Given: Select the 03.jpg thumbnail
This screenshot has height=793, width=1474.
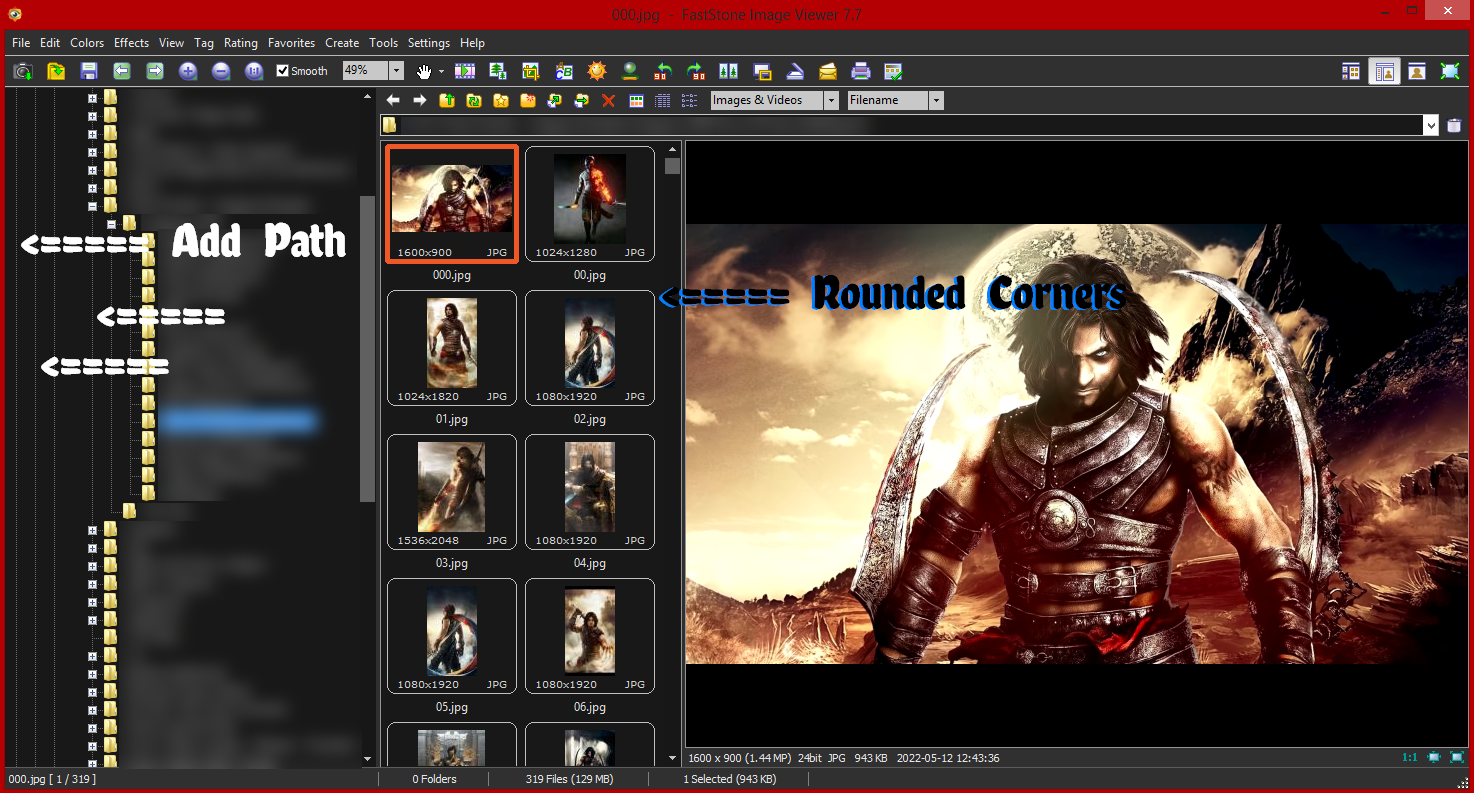Looking at the screenshot, I should click(x=452, y=492).
